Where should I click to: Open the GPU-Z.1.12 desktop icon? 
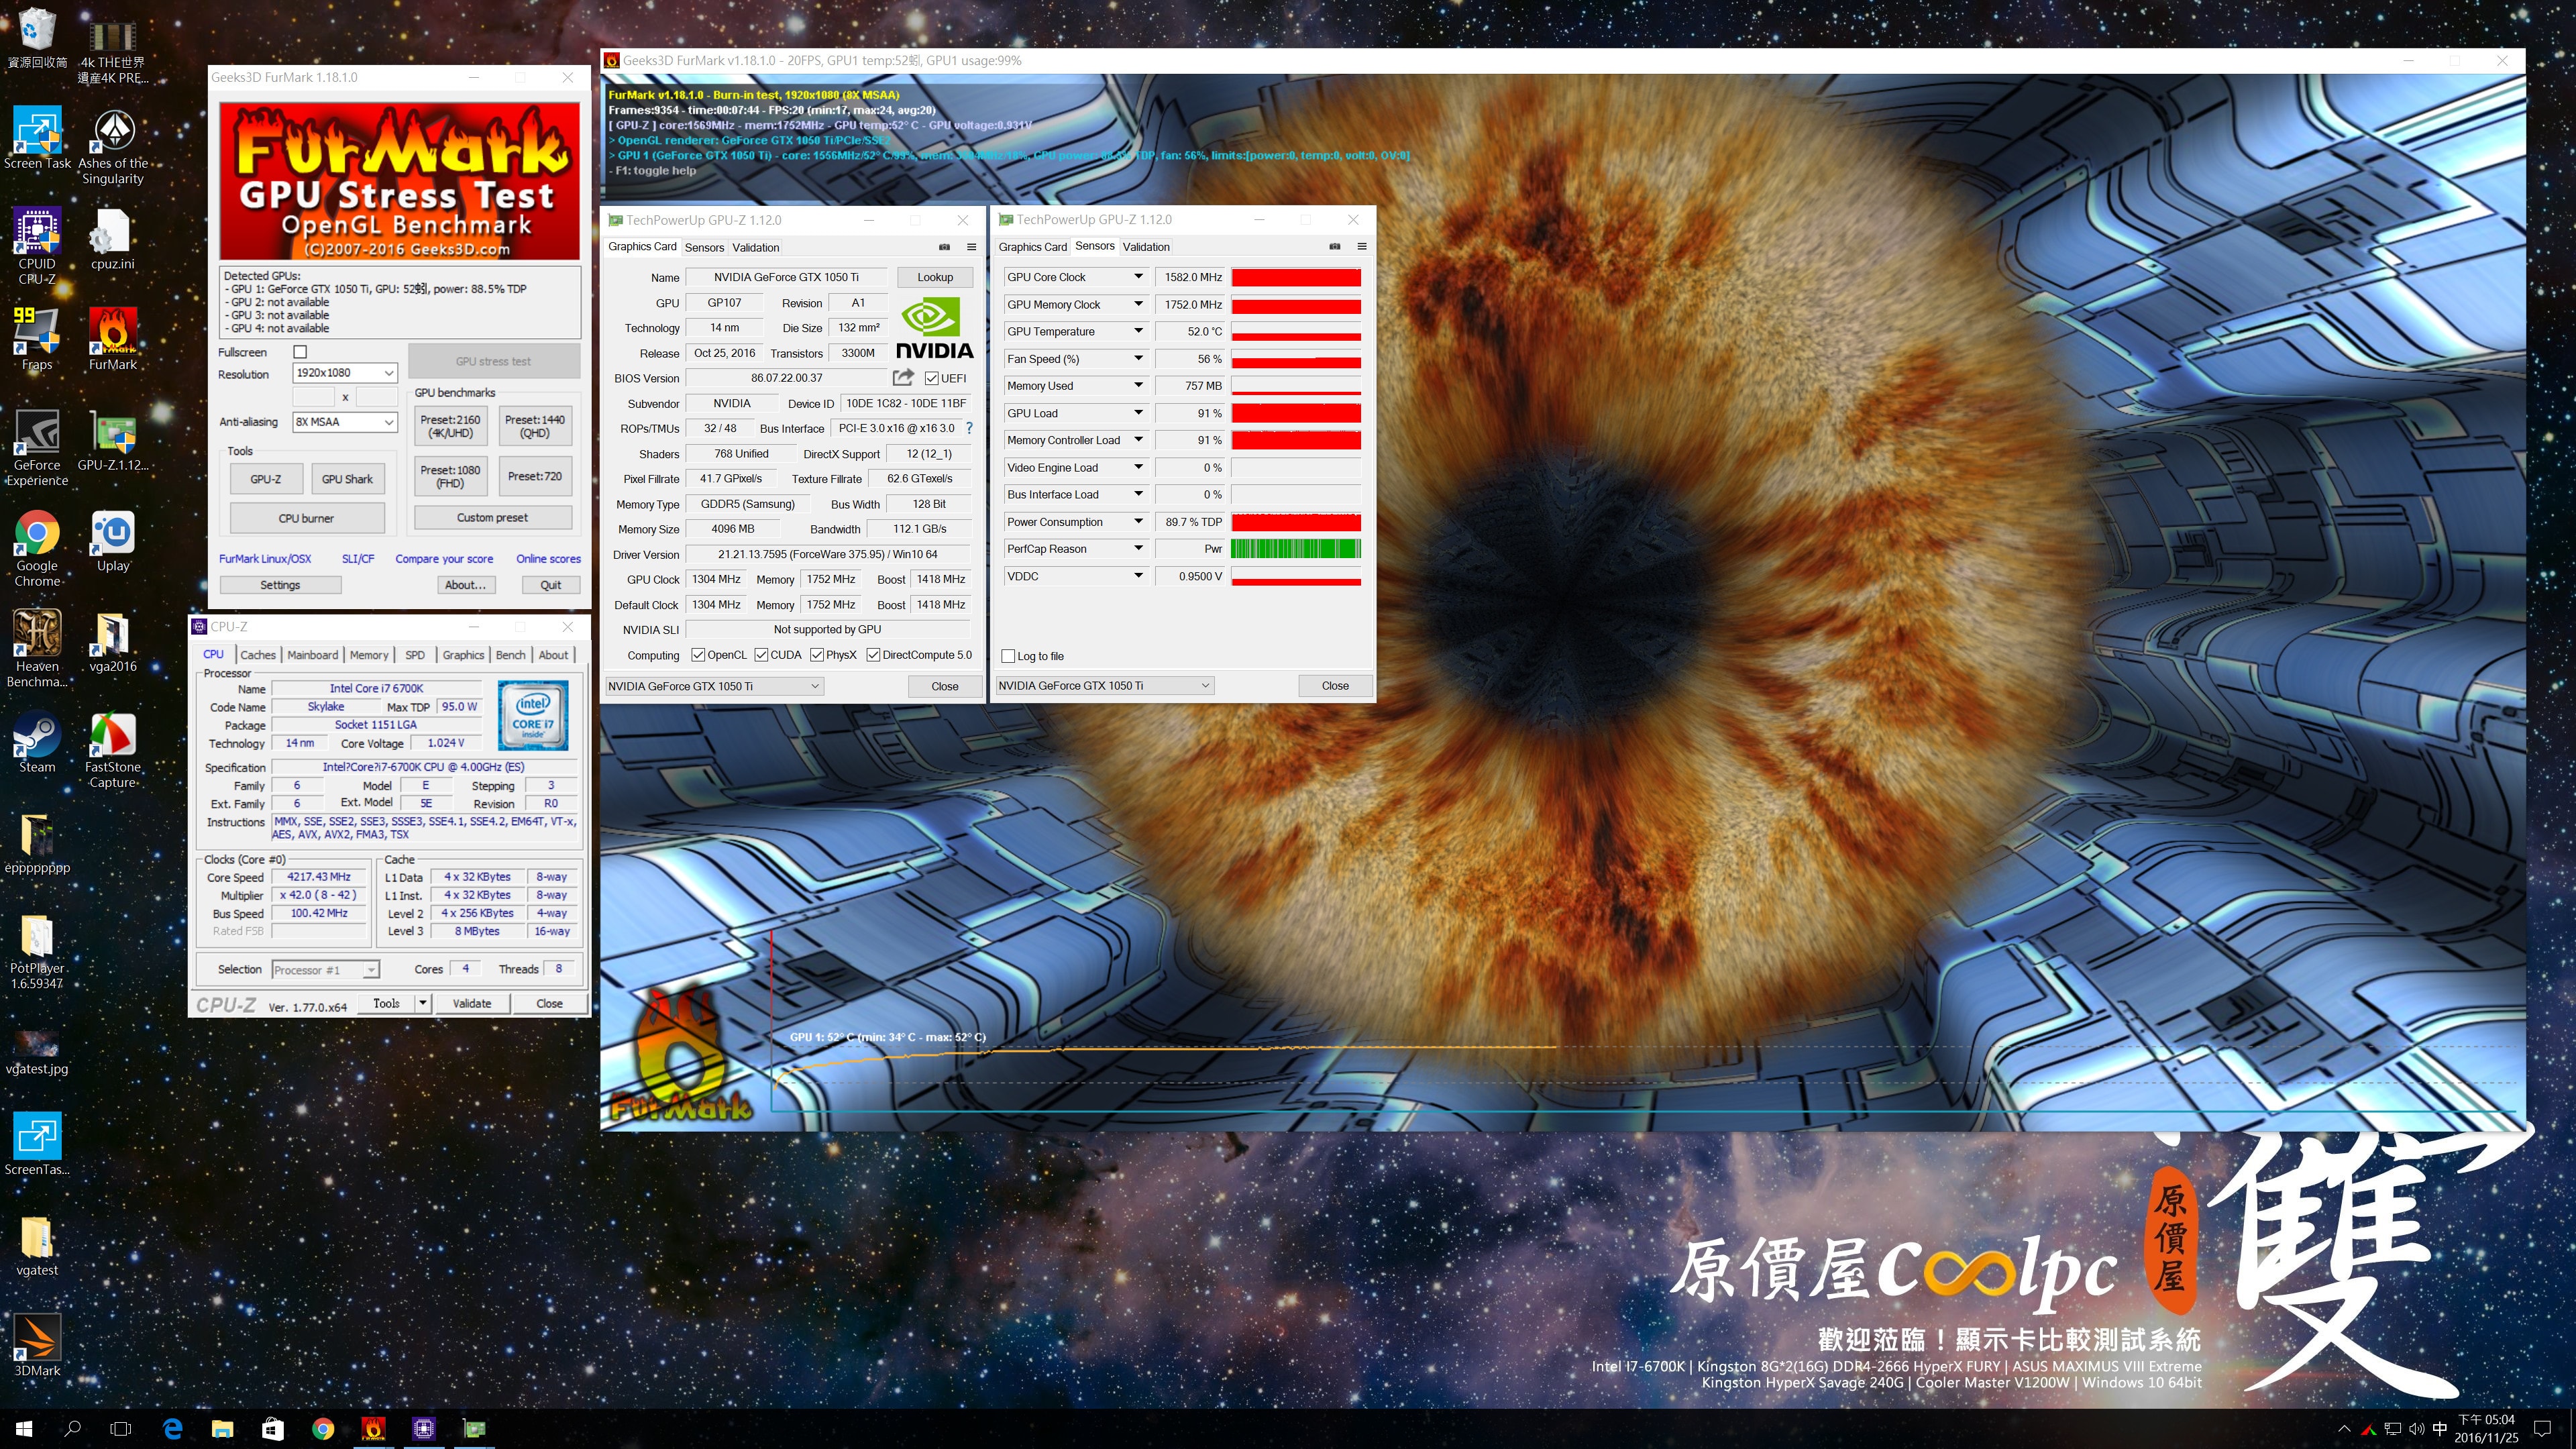[x=113, y=440]
